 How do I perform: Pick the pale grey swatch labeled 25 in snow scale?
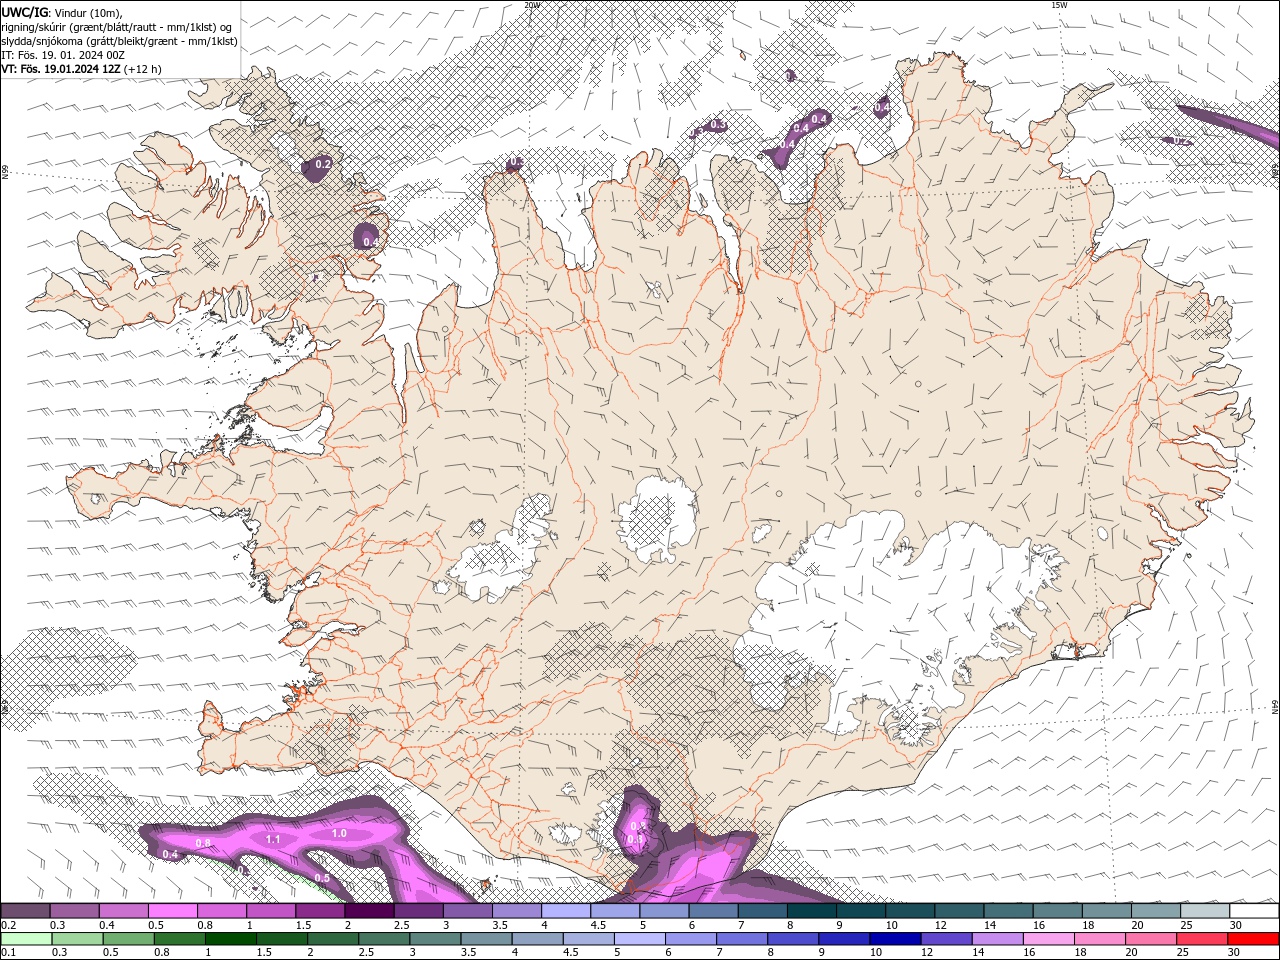click(x=1205, y=911)
